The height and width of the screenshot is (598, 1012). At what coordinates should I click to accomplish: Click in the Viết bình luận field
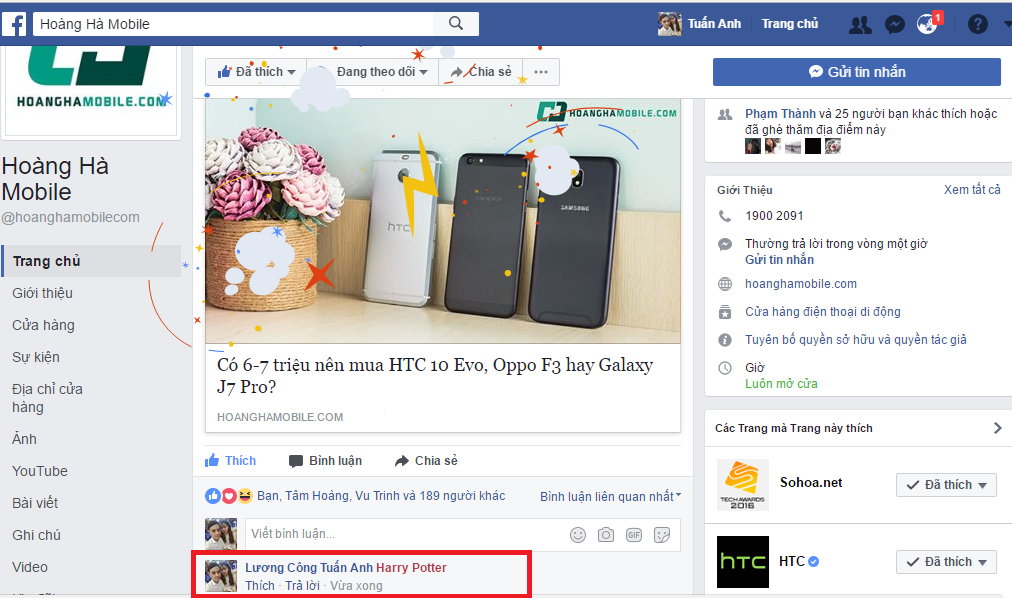coord(400,535)
